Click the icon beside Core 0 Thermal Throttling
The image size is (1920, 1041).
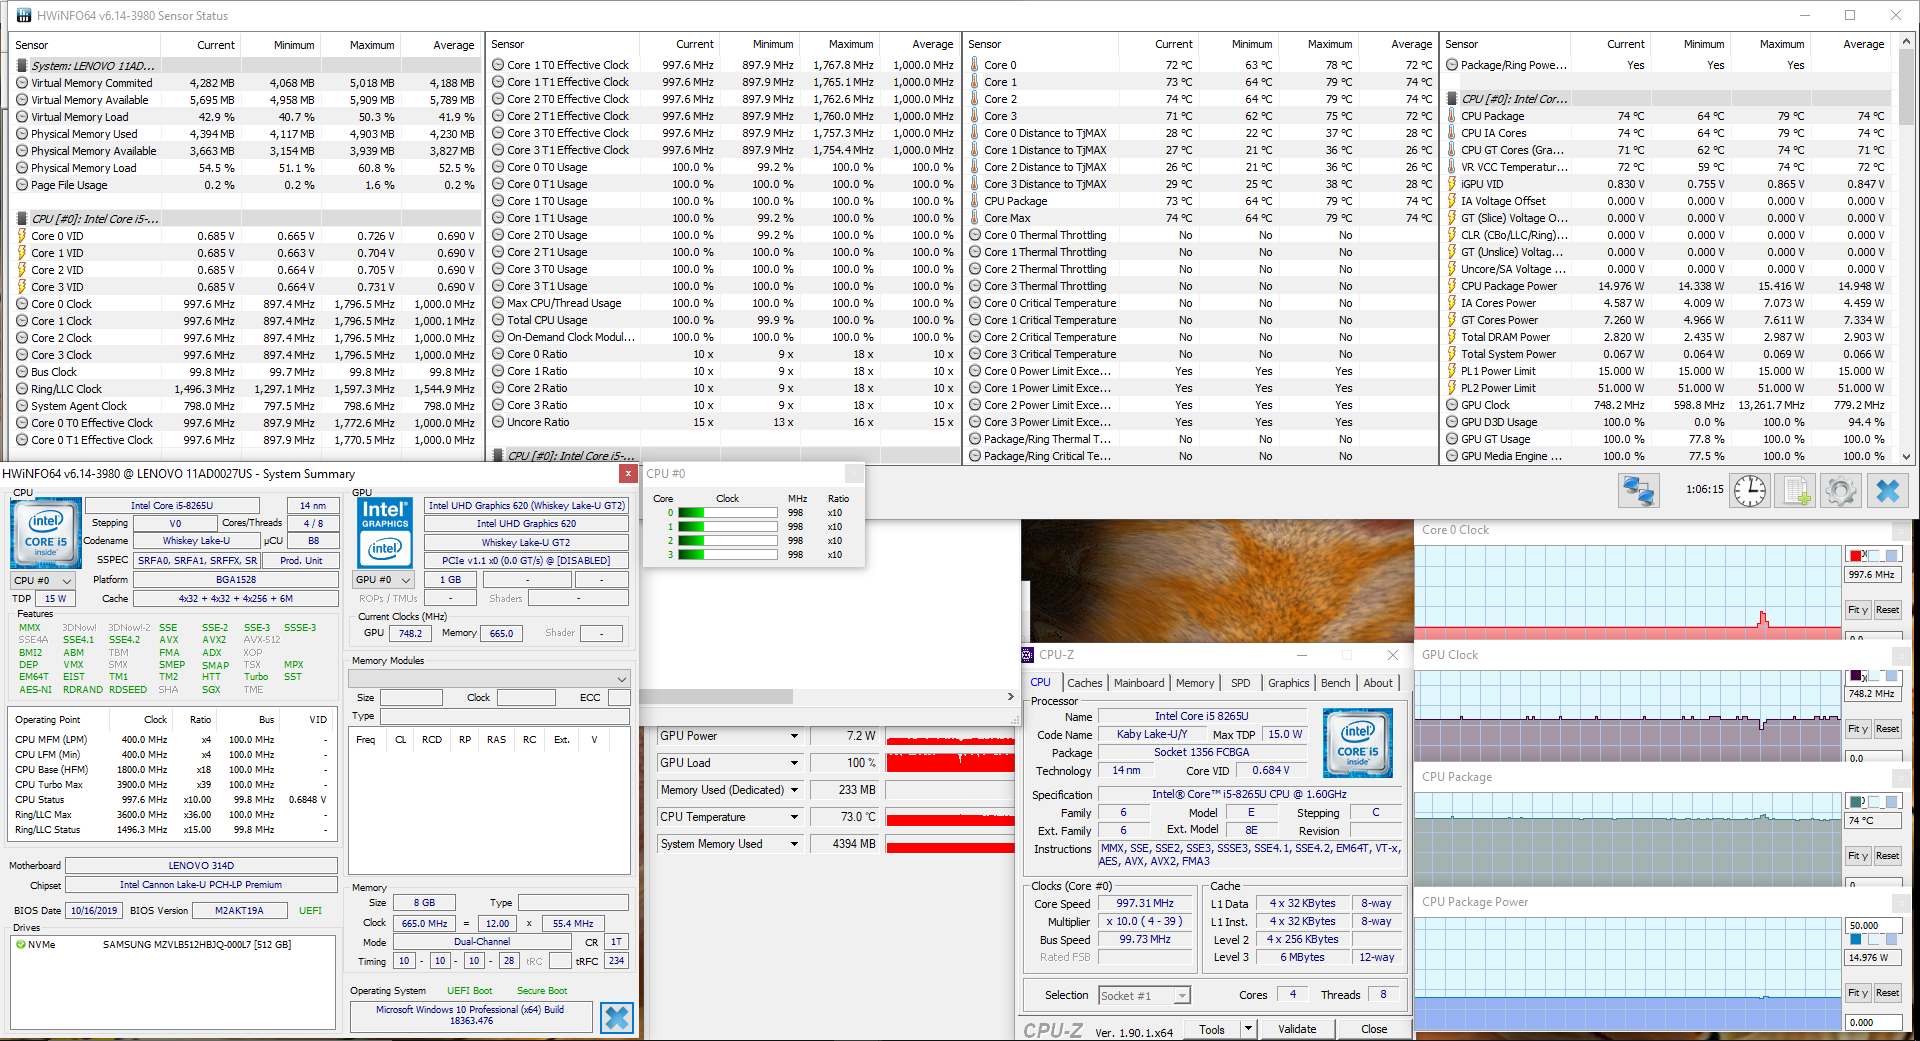(x=975, y=235)
